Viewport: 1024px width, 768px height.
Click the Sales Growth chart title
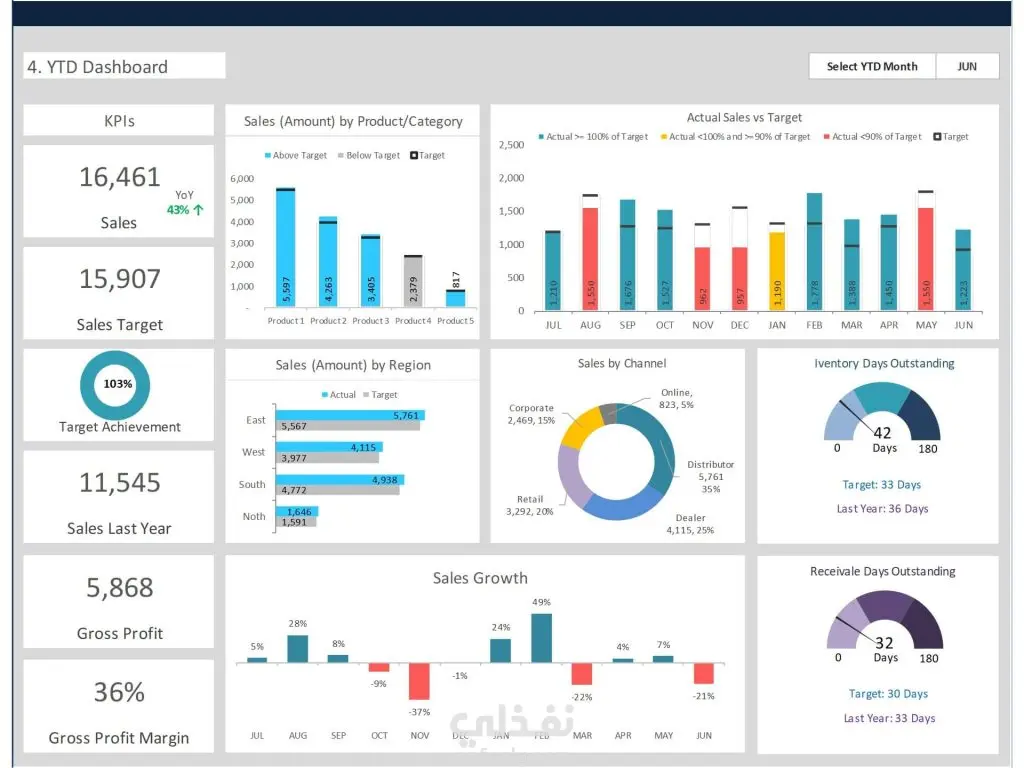[x=480, y=578]
